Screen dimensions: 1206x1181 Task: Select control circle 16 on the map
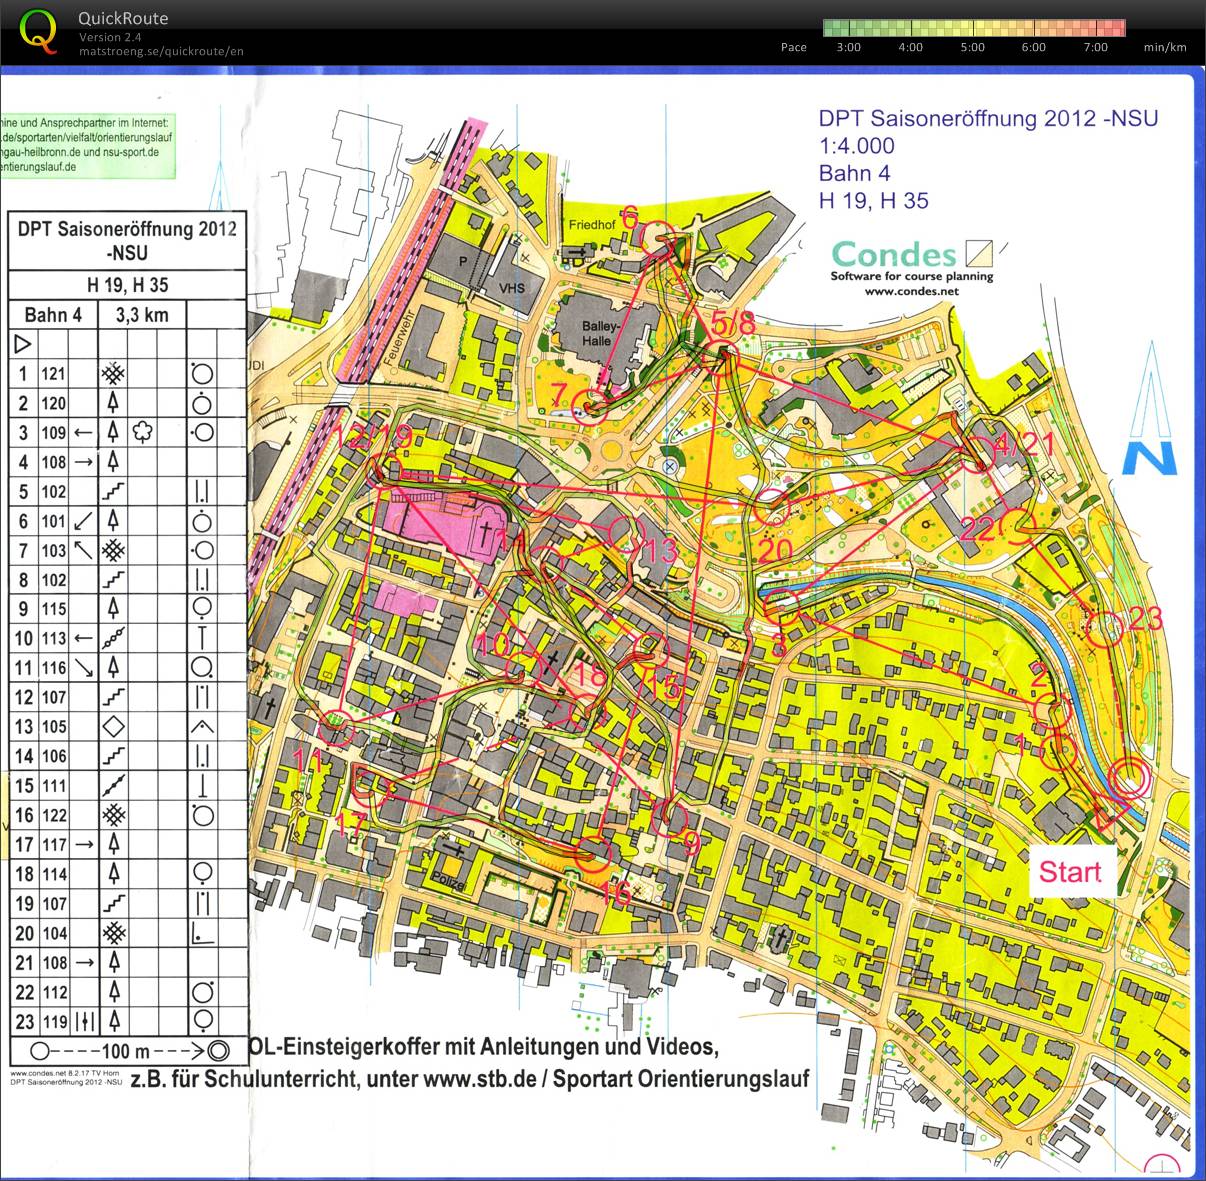click(x=593, y=853)
